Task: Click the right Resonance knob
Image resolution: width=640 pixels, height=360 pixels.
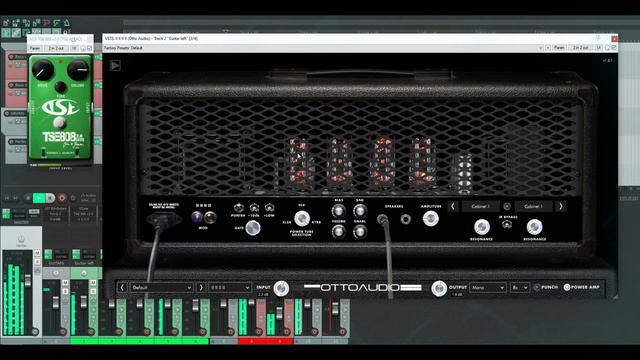Action: click(x=534, y=227)
